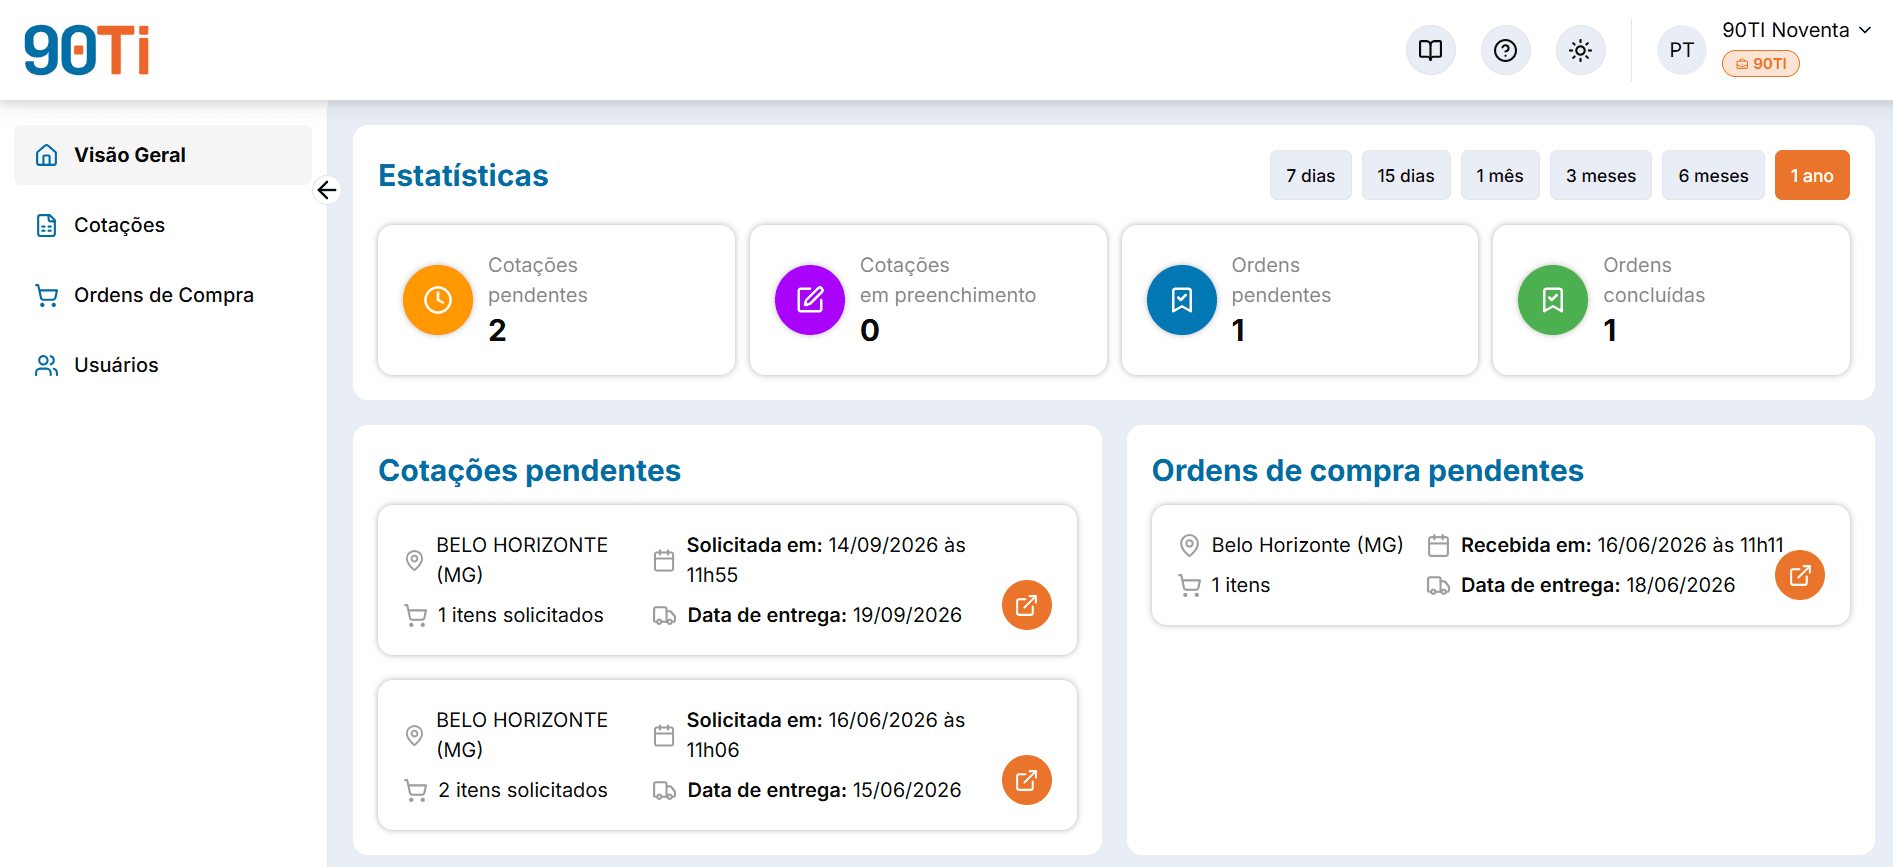1893x867 pixels.
Task: Click the orange 90TI company badge
Action: (x=1760, y=64)
